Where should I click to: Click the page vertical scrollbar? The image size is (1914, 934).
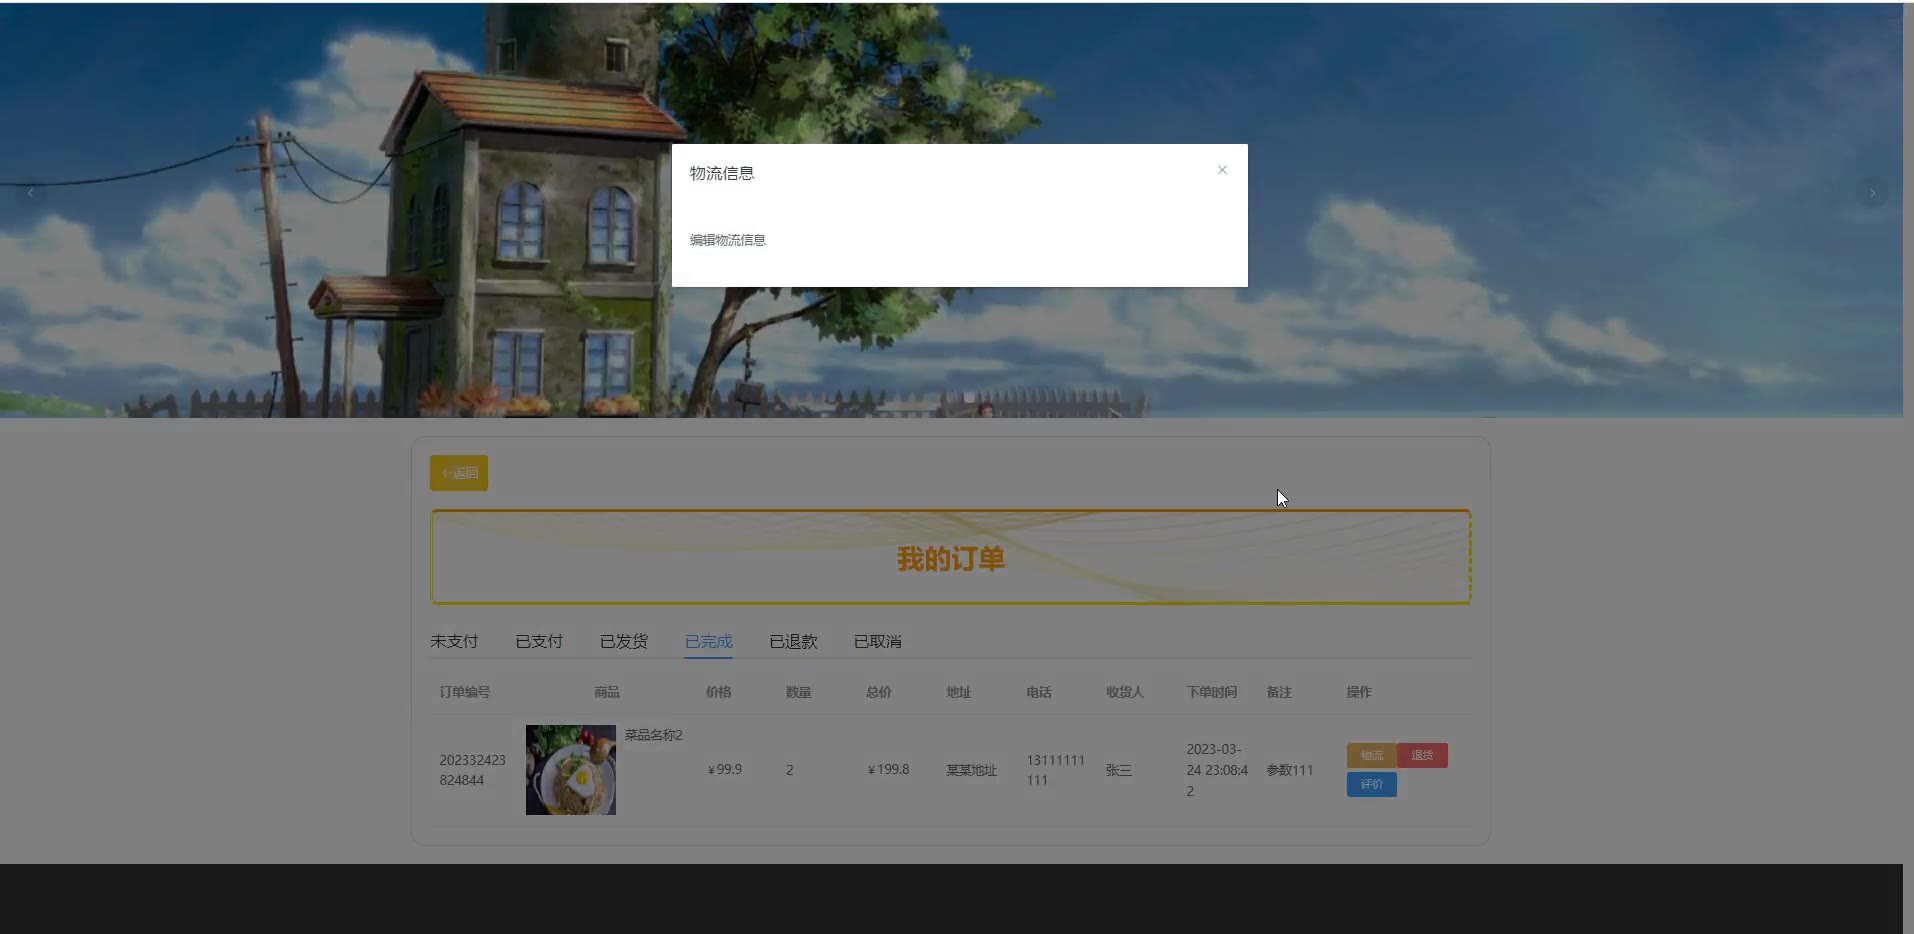click(x=1908, y=467)
